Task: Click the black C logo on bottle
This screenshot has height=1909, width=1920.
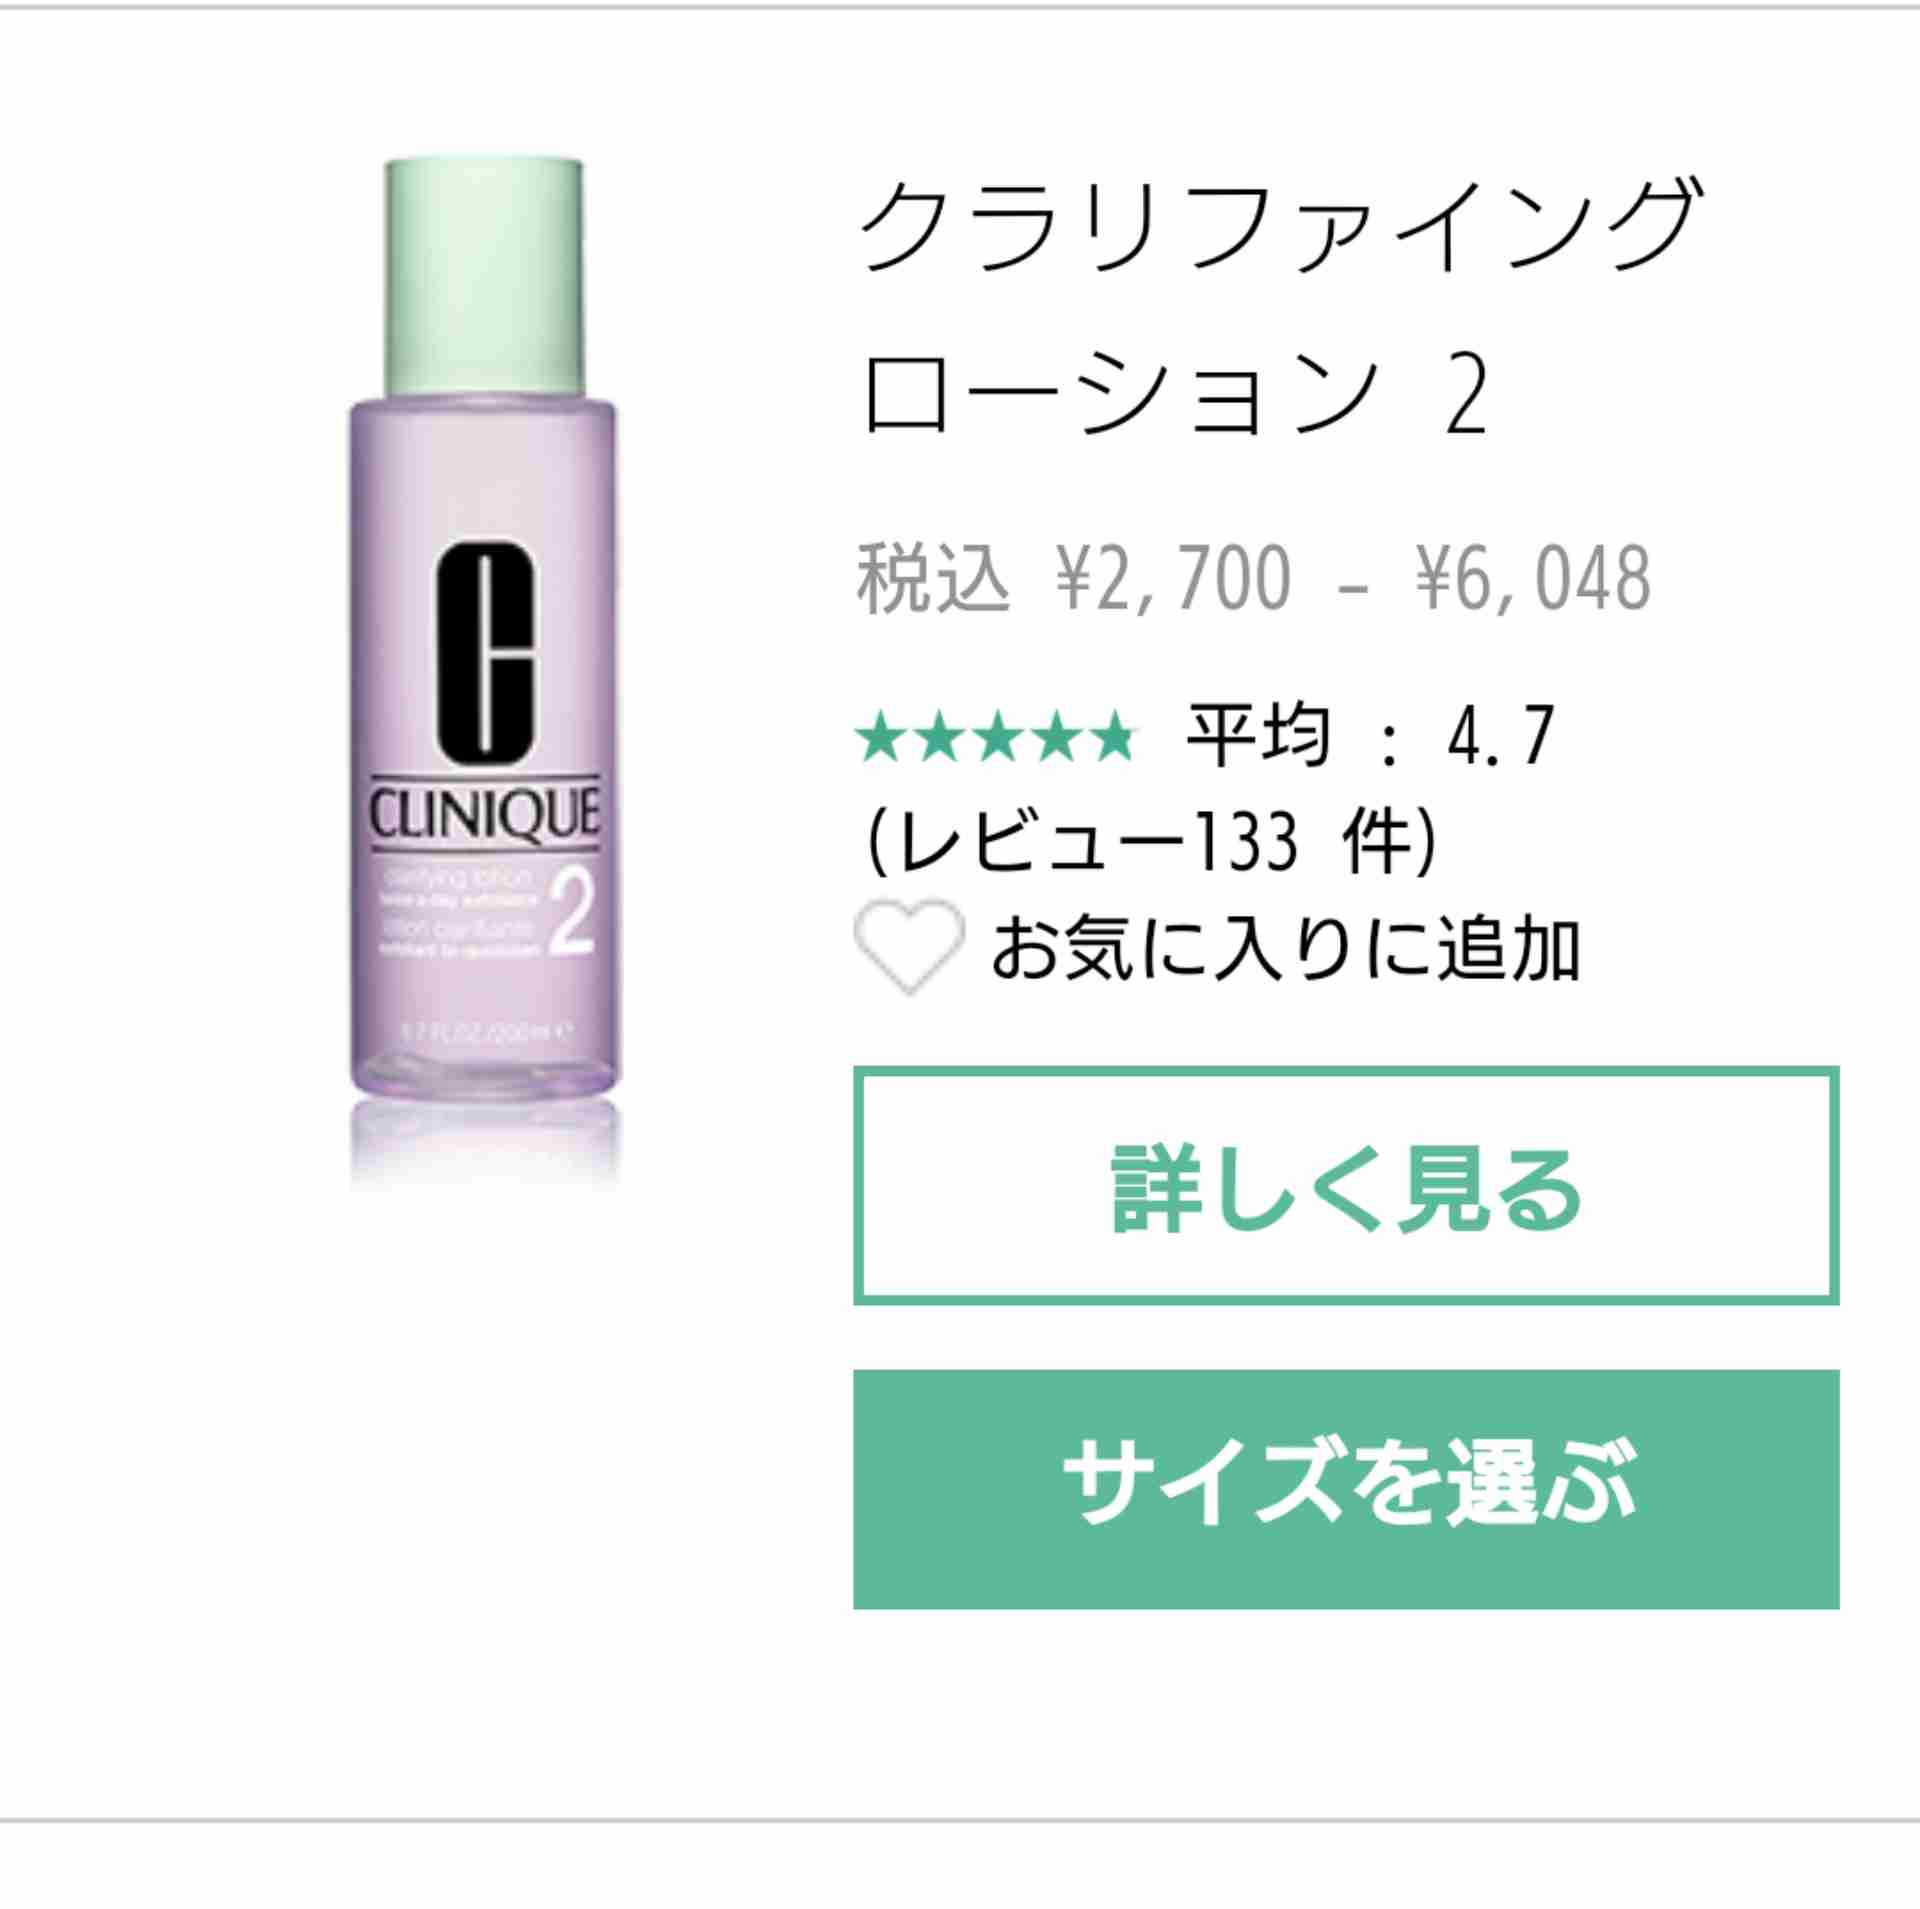Action: 485,651
